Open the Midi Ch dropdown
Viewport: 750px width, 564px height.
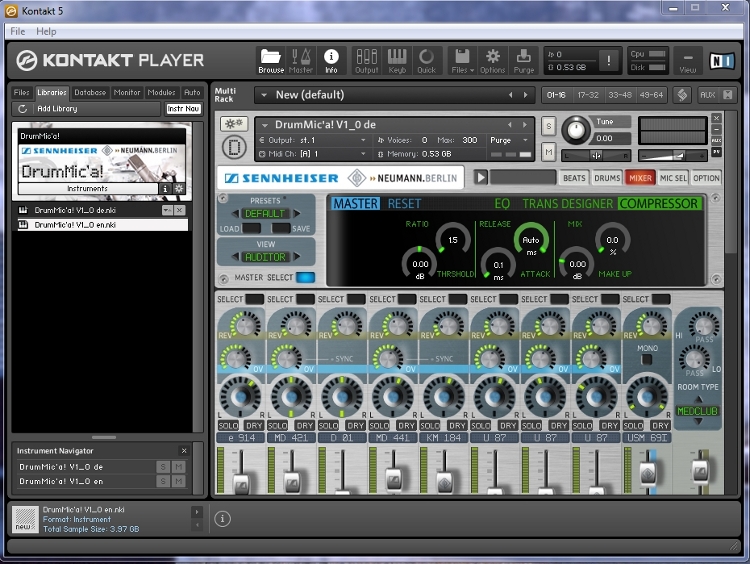(x=363, y=154)
